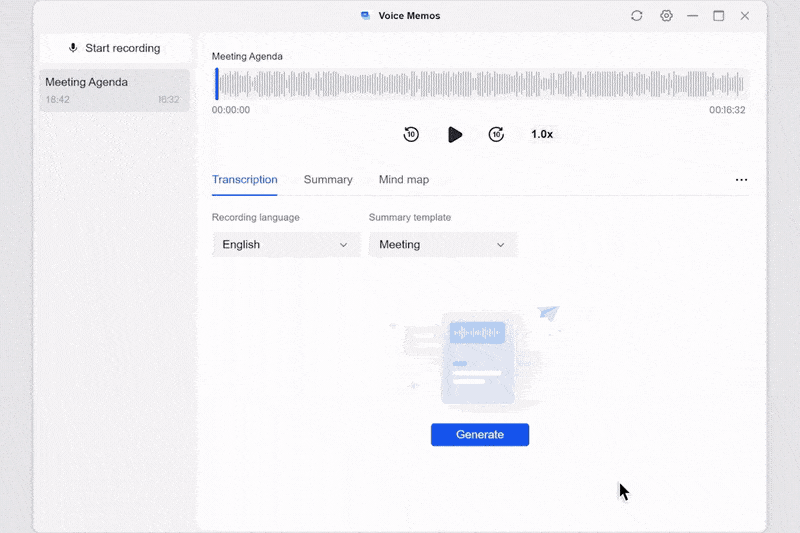The width and height of the screenshot is (800, 533).
Task: Open the three-dot more options menu
Action: 741,180
